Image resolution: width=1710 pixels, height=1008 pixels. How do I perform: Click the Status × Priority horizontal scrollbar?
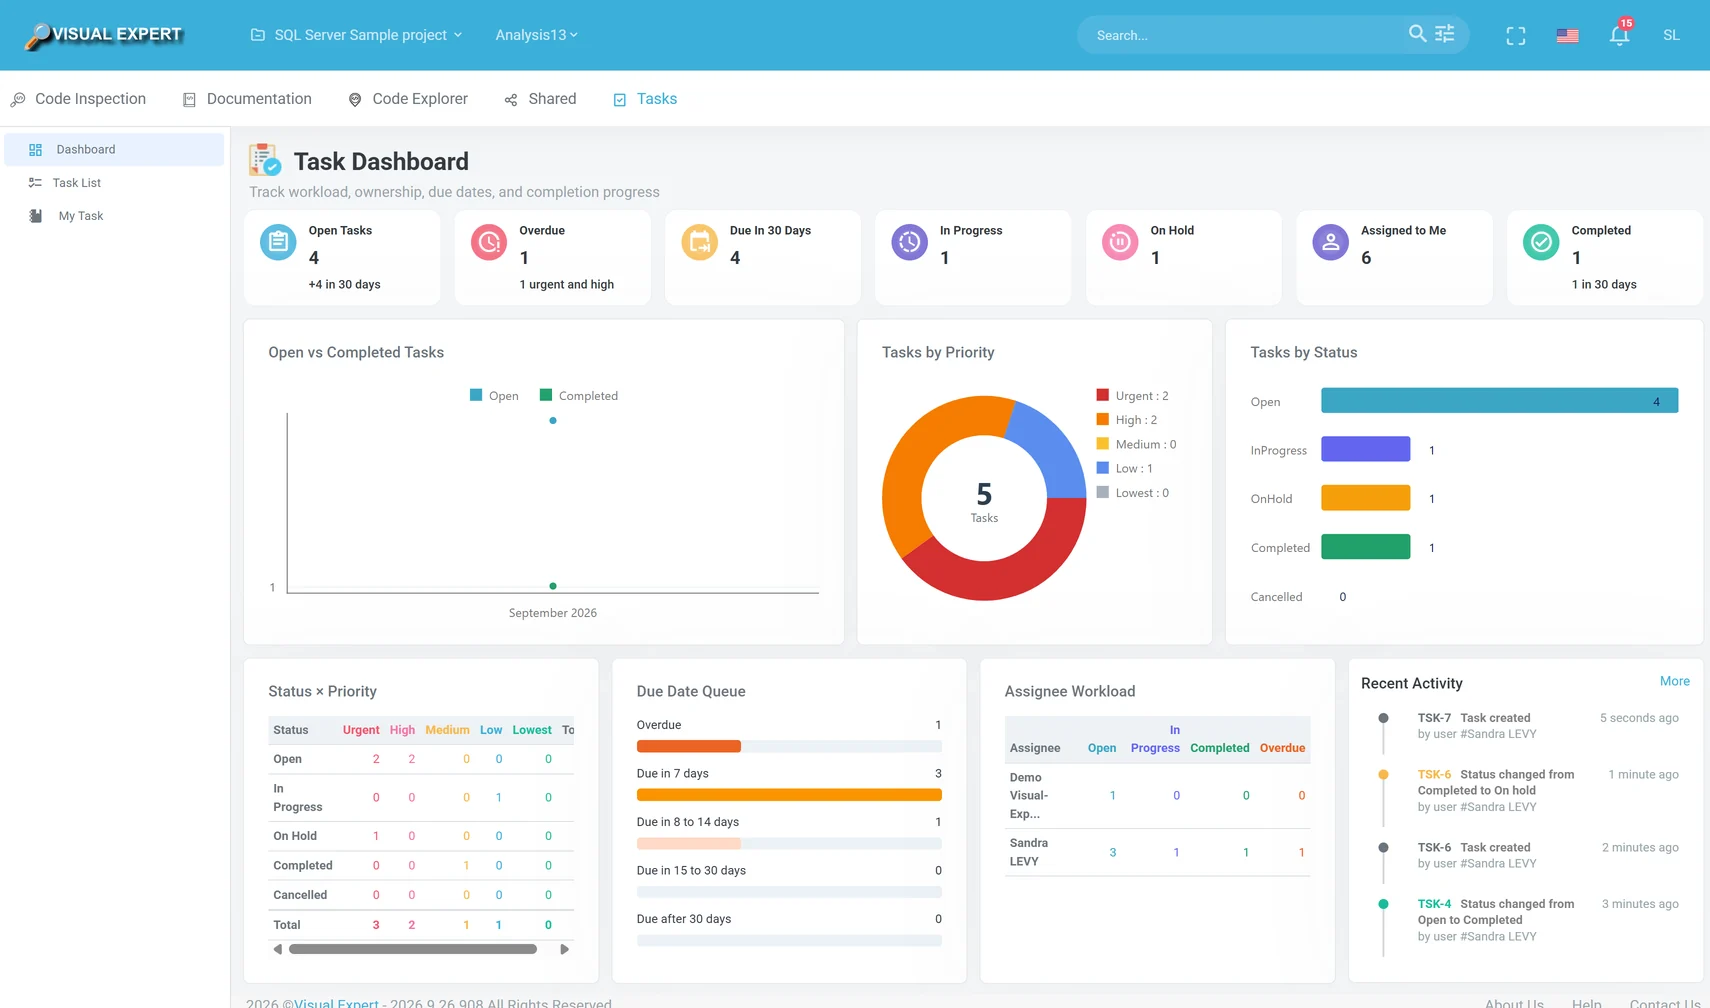(413, 949)
